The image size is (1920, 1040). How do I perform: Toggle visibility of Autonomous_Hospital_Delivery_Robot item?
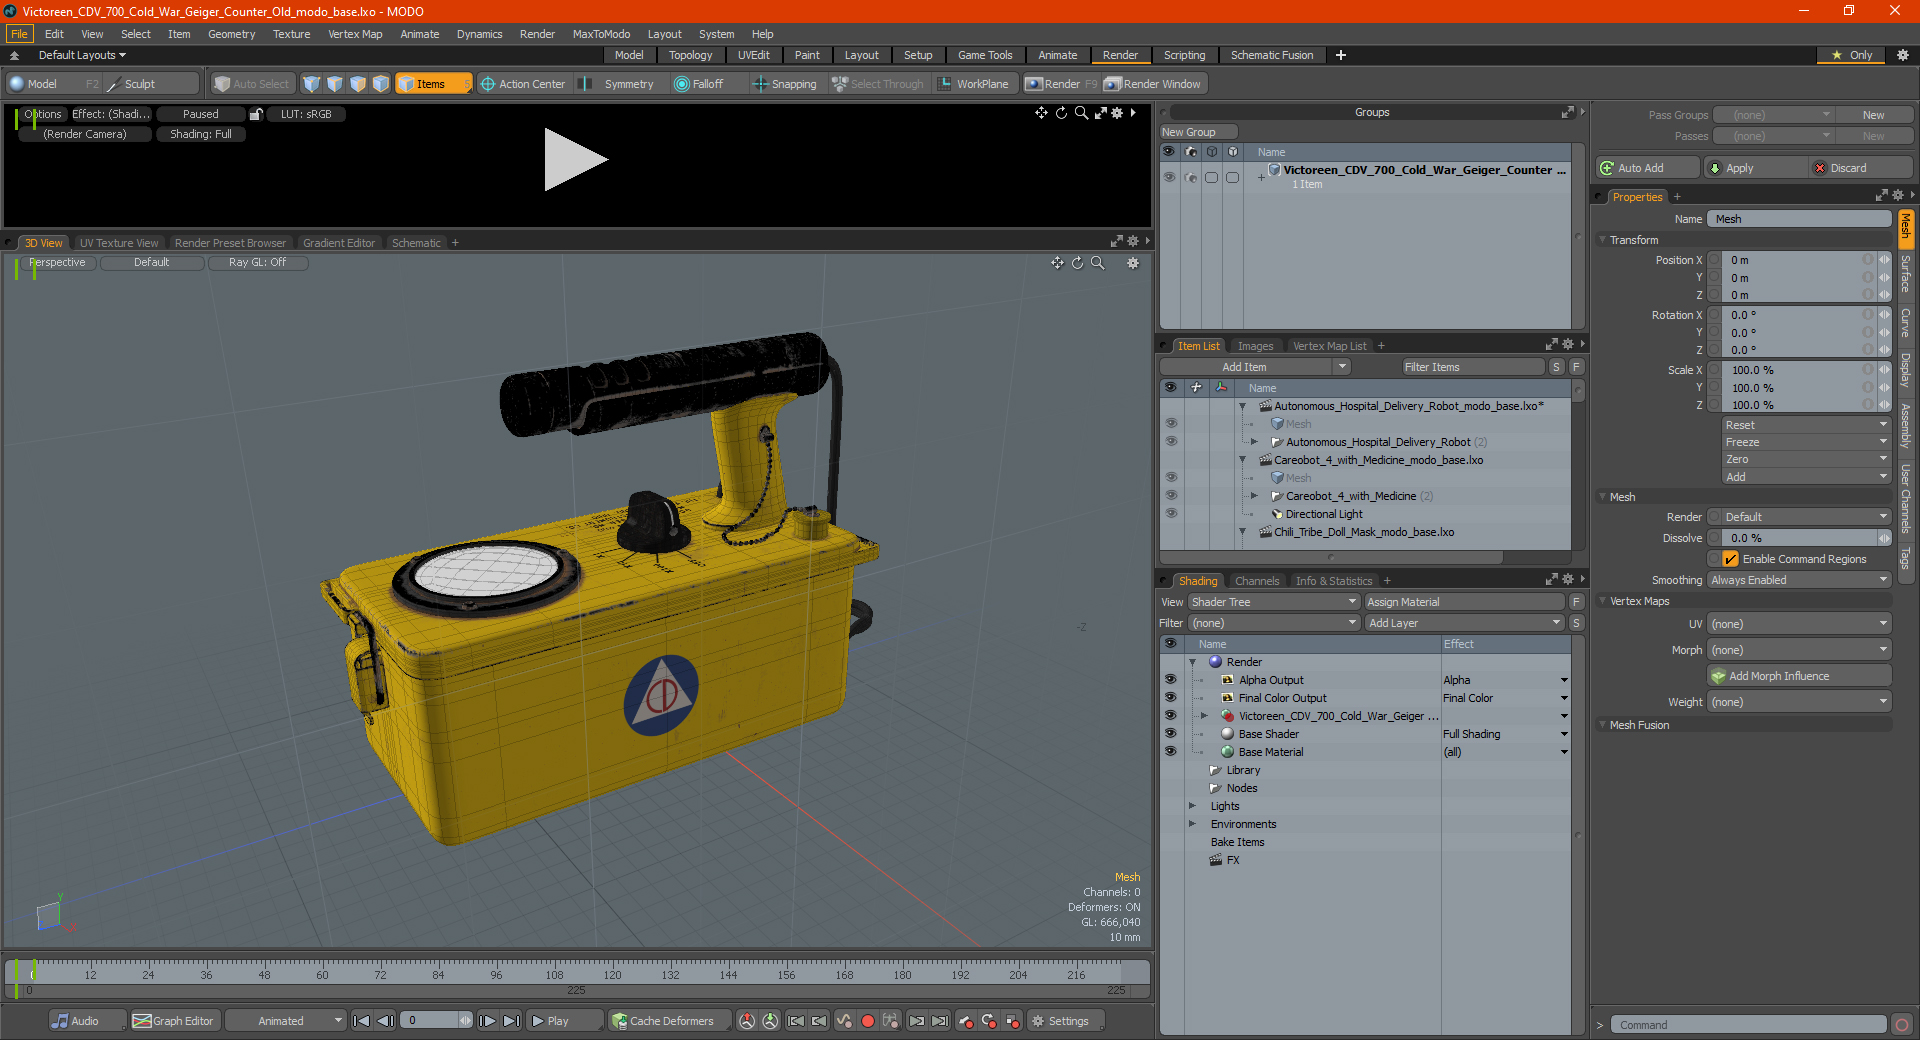pyautogui.click(x=1170, y=442)
